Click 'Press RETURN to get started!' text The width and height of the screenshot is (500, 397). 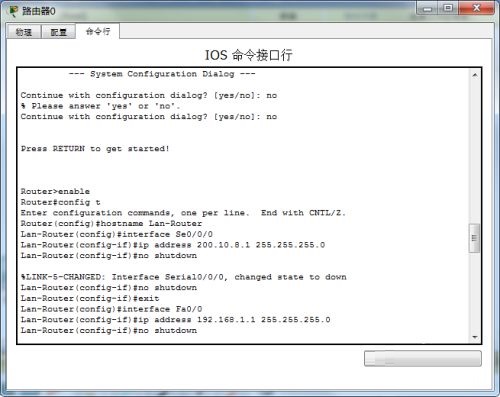click(x=95, y=149)
